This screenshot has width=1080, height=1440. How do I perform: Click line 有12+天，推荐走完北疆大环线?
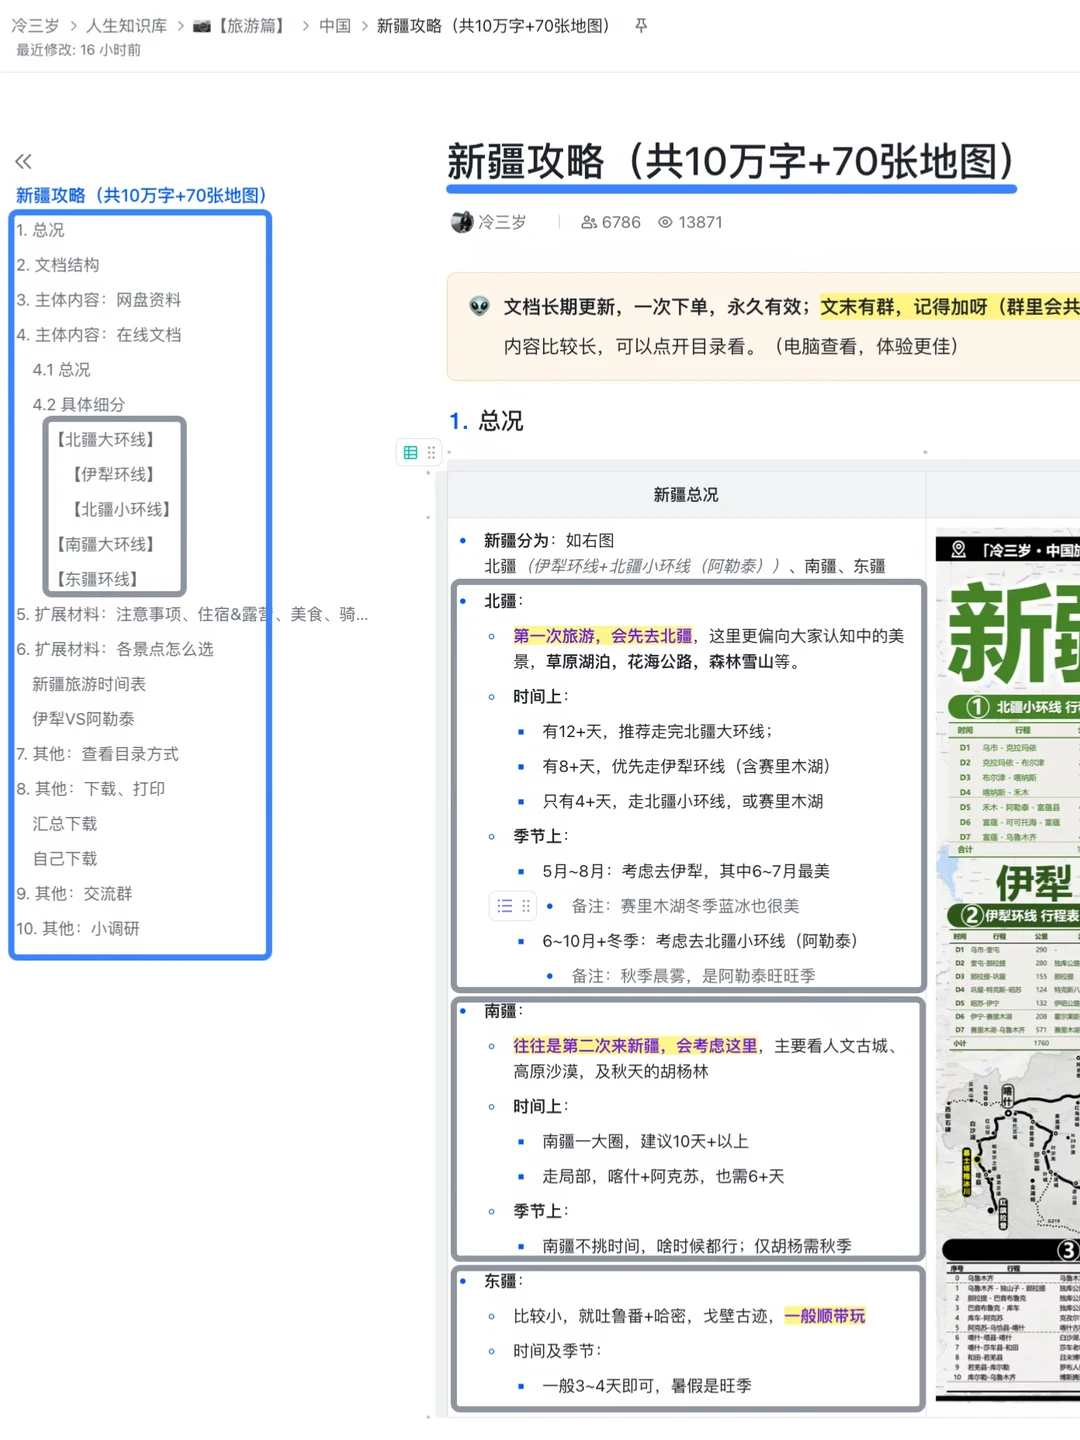658,732
